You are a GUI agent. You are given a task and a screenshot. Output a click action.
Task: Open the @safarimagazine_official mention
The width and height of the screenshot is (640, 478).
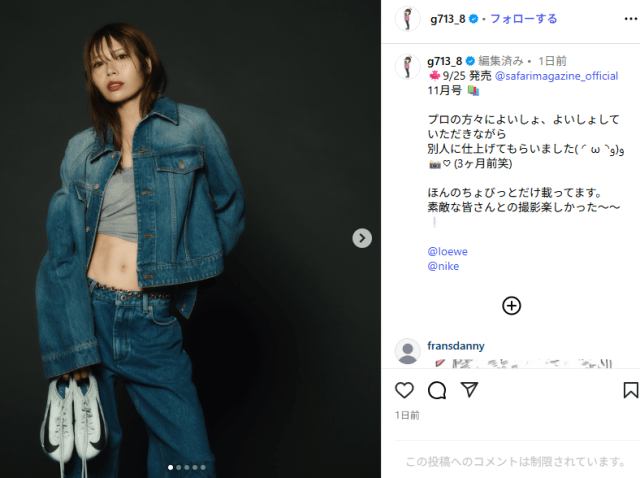click(x=556, y=76)
